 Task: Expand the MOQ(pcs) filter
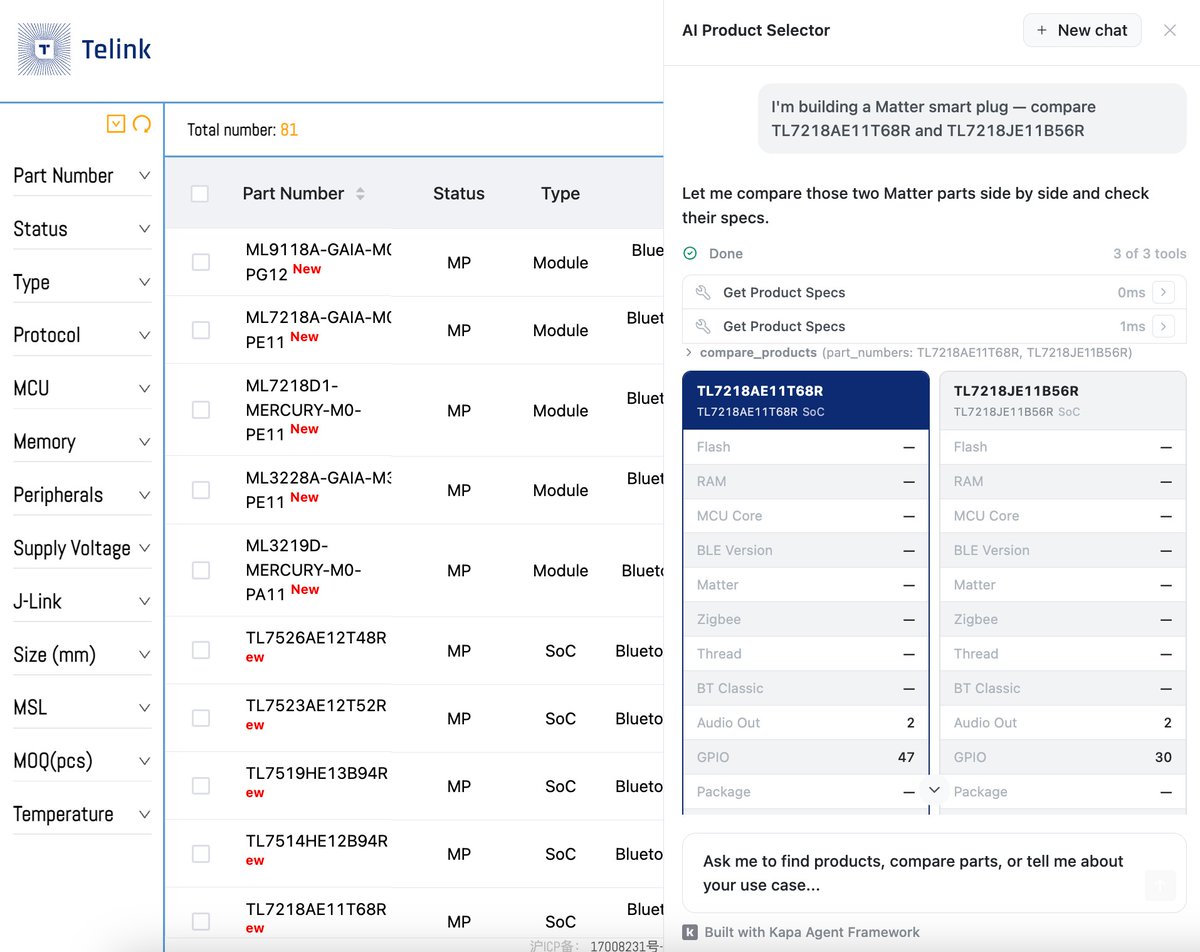(x=82, y=761)
